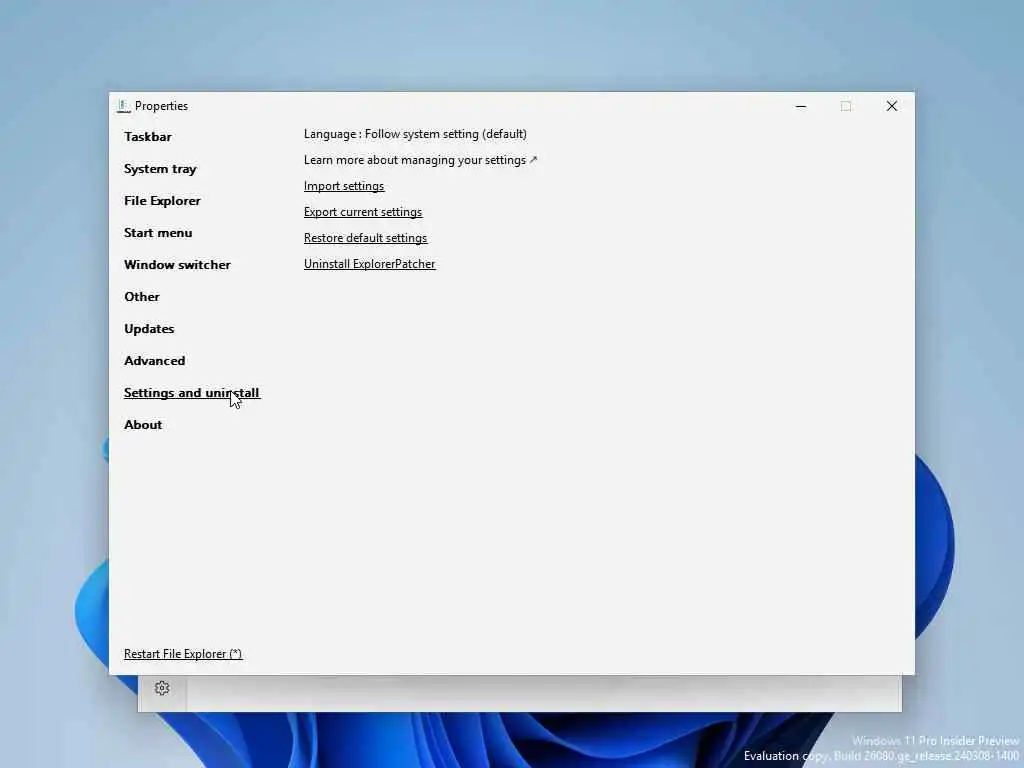Click the Properties window title icon
Image resolution: width=1024 pixels, height=768 pixels.
click(123, 106)
